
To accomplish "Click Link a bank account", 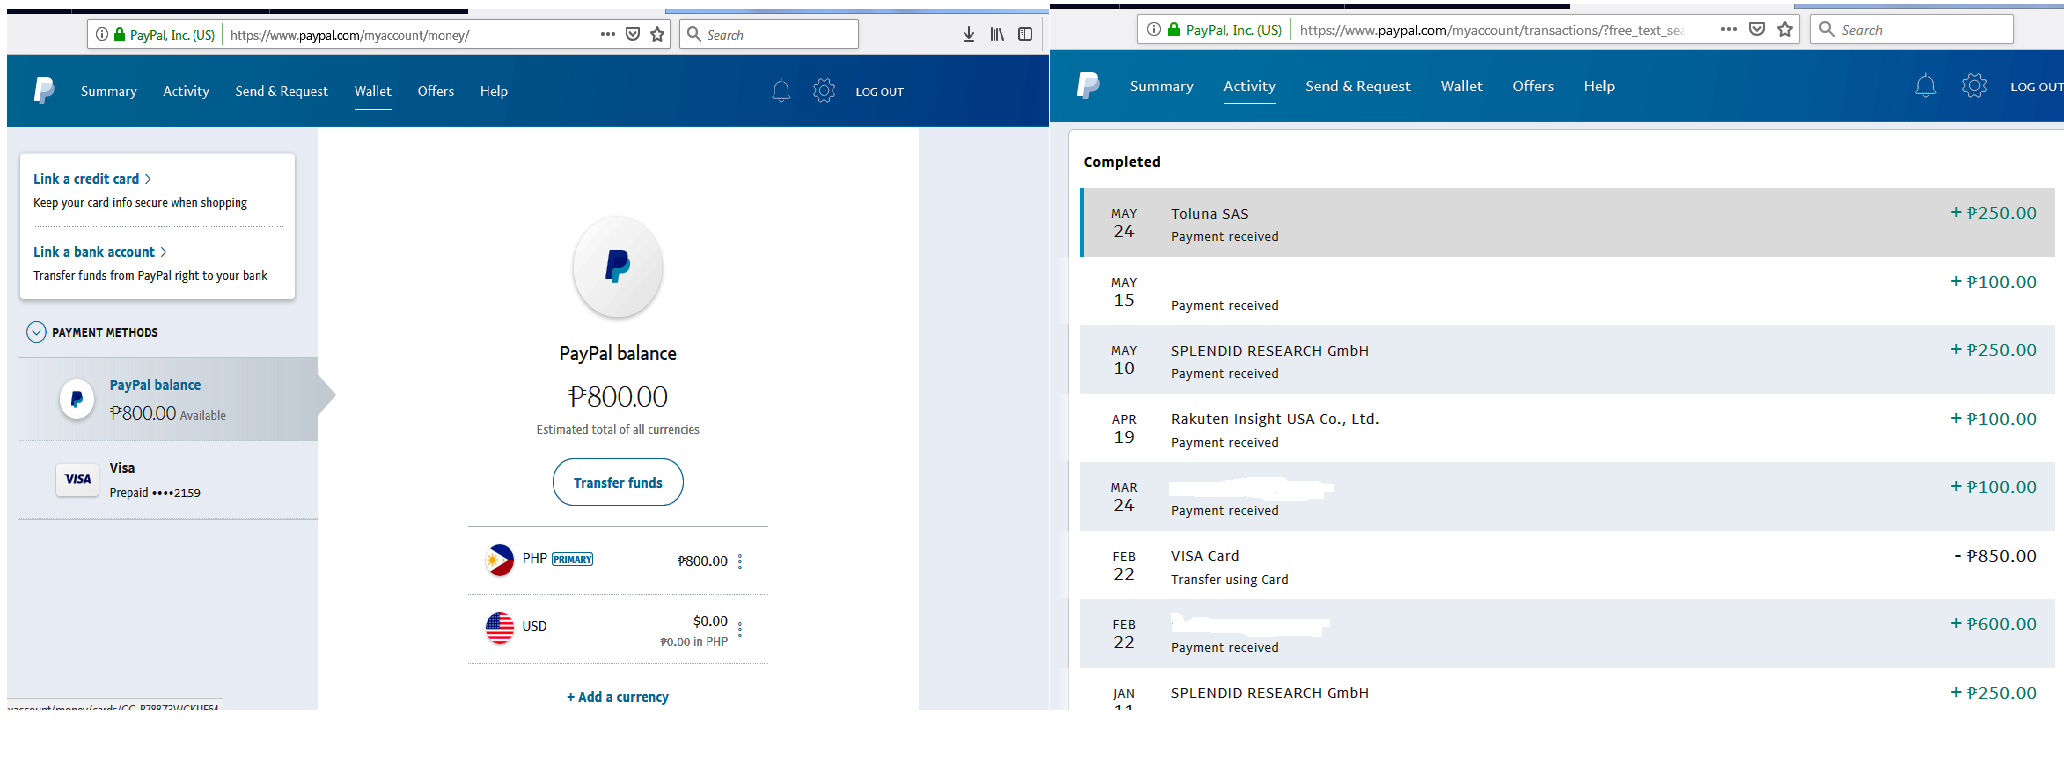I will (x=100, y=252).
